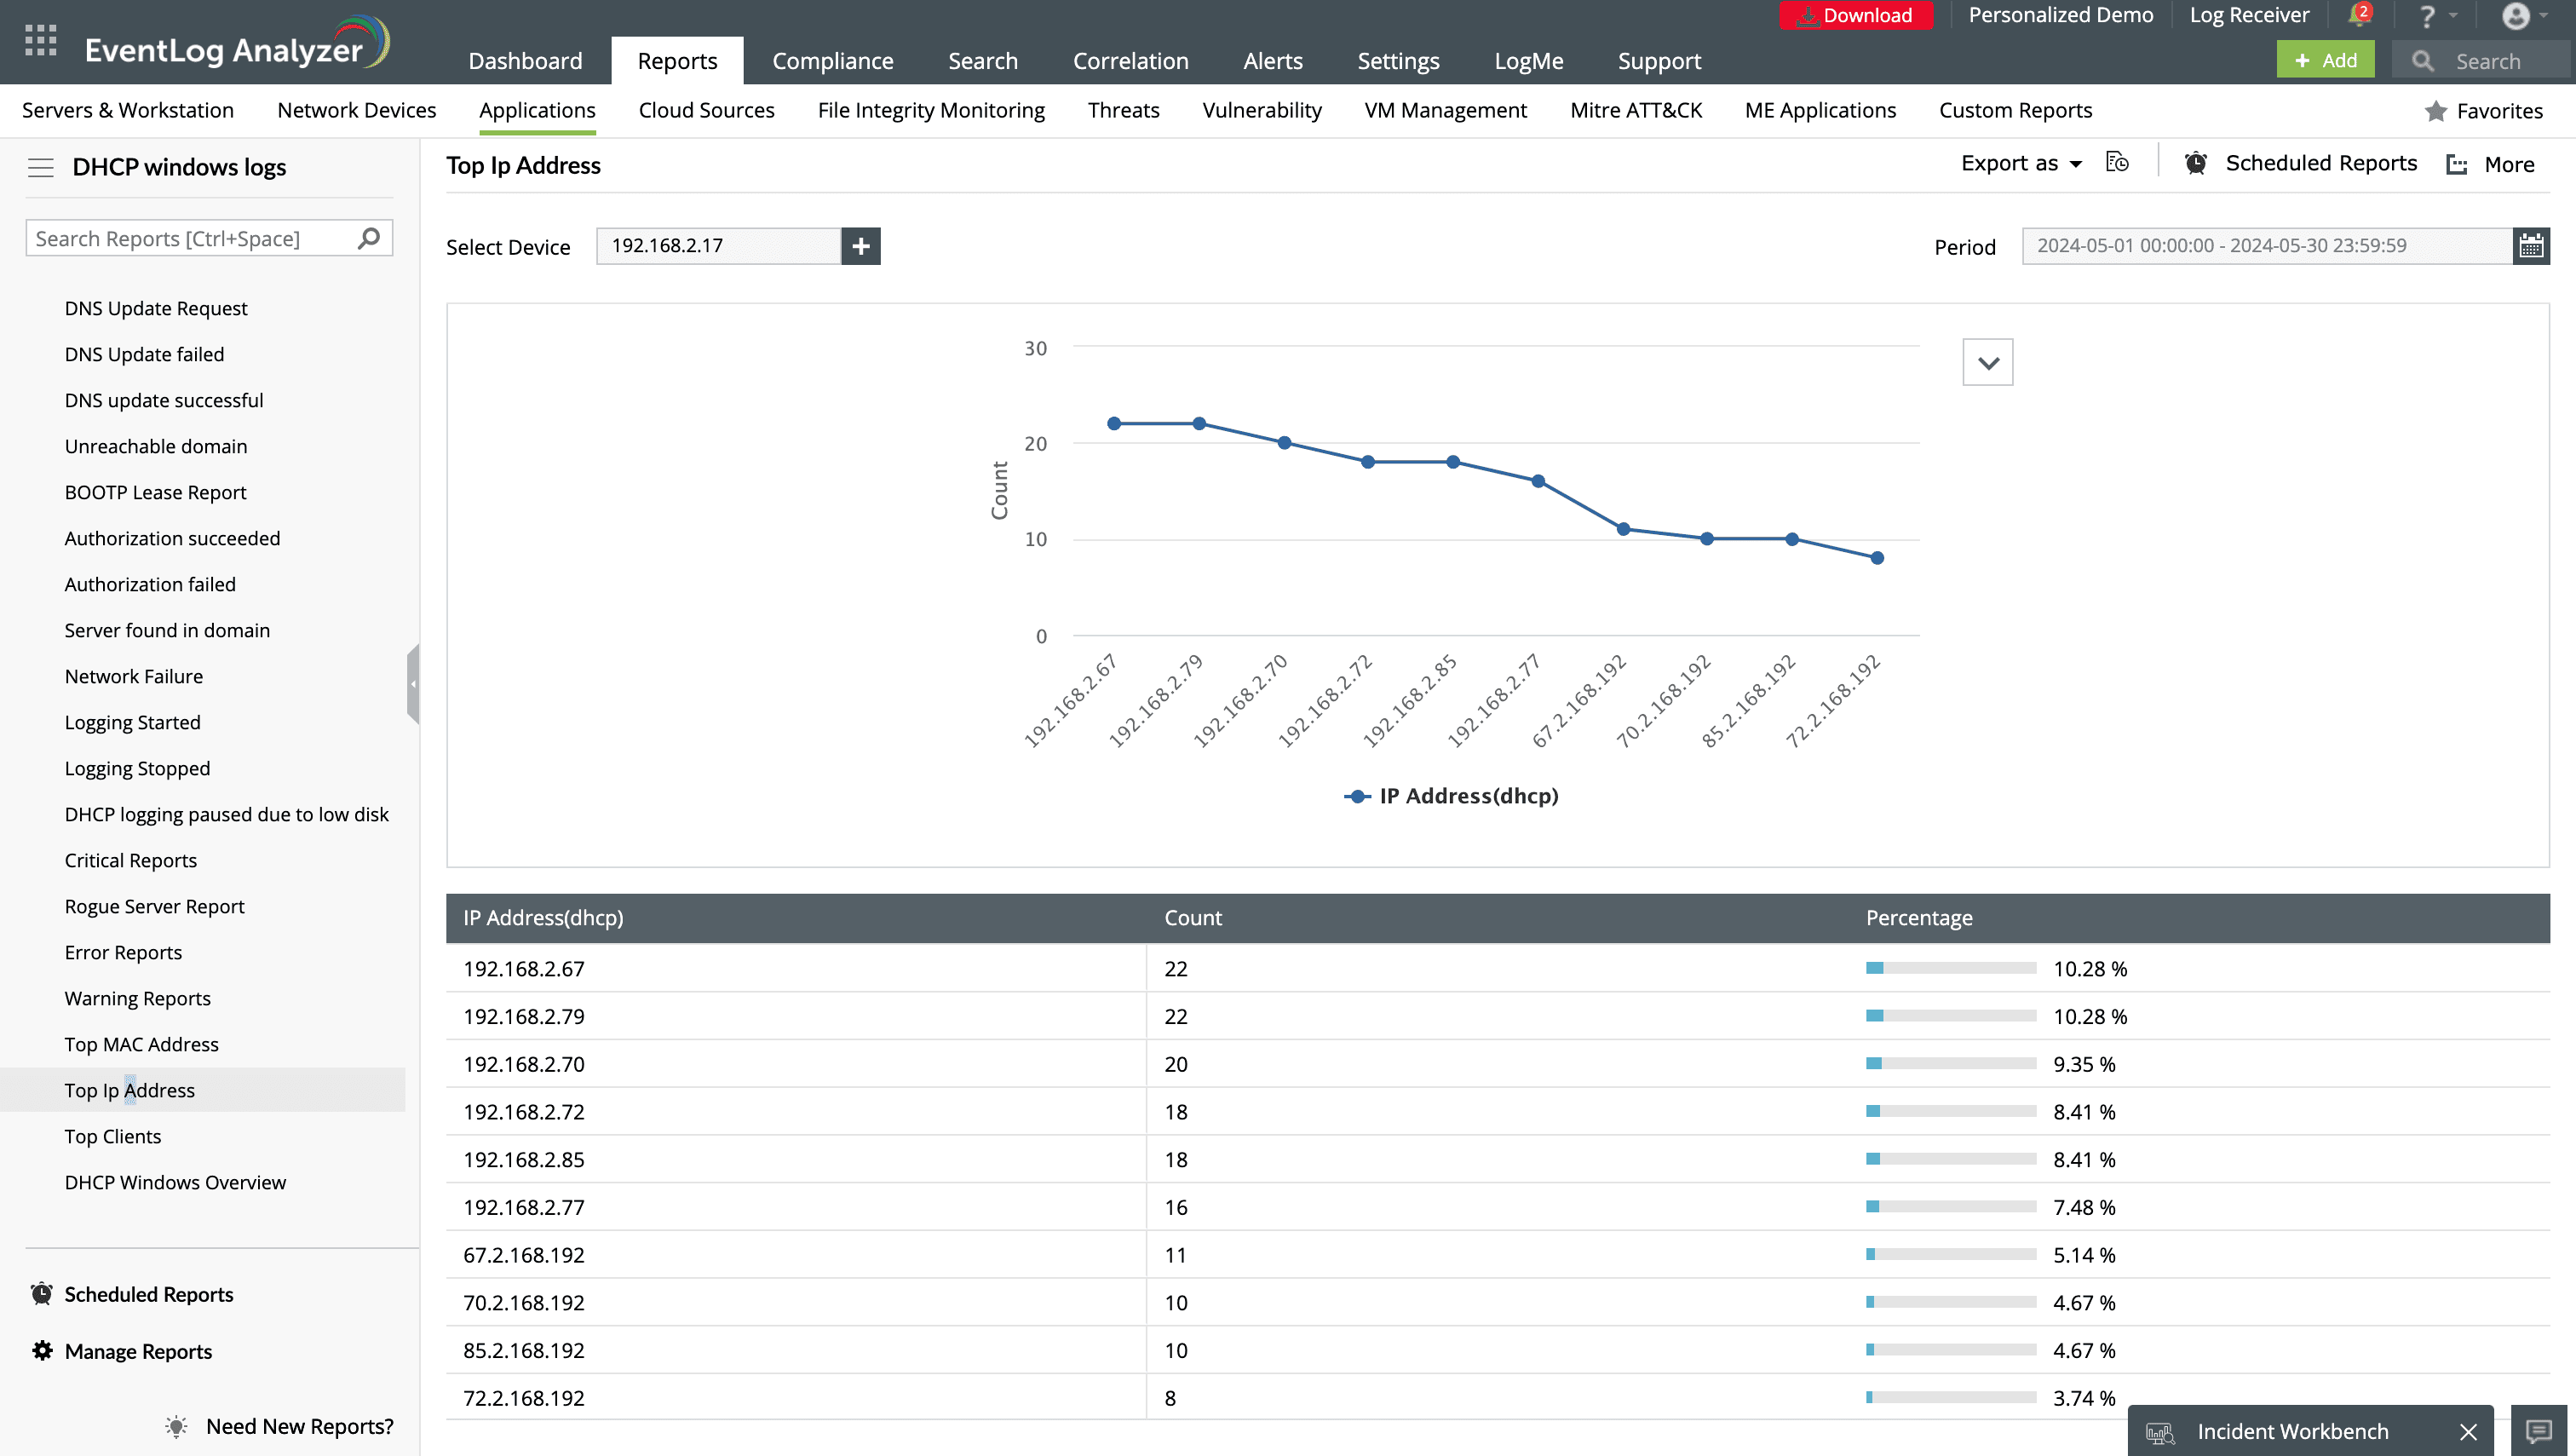Image resolution: width=2576 pixels, height=1456 pixels.
Task: Switch to the Cloud Sources tab
Action: (x=706, y=110)
